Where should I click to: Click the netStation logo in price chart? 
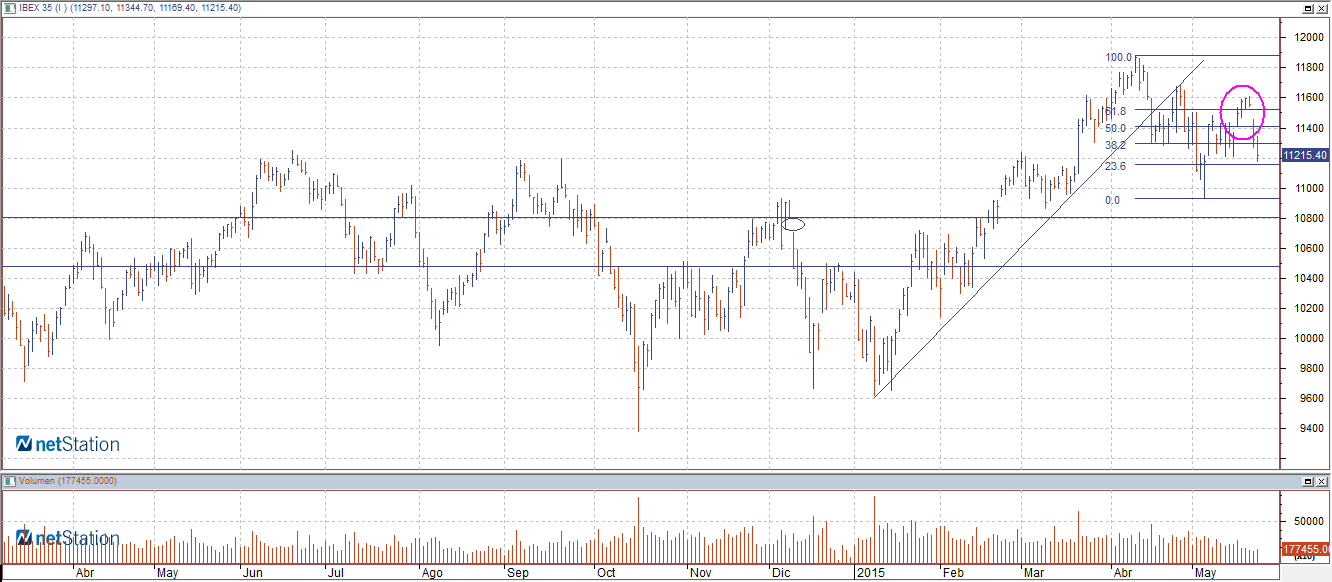coord(68,444)
